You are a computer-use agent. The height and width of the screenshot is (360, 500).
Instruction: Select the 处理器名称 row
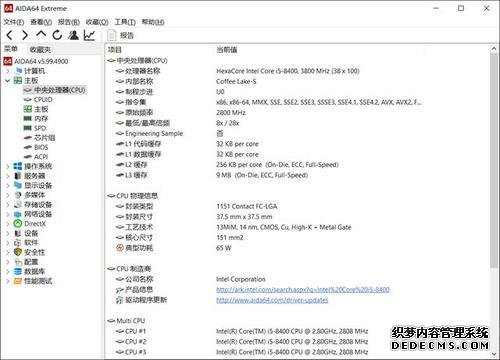pos(297,71)
